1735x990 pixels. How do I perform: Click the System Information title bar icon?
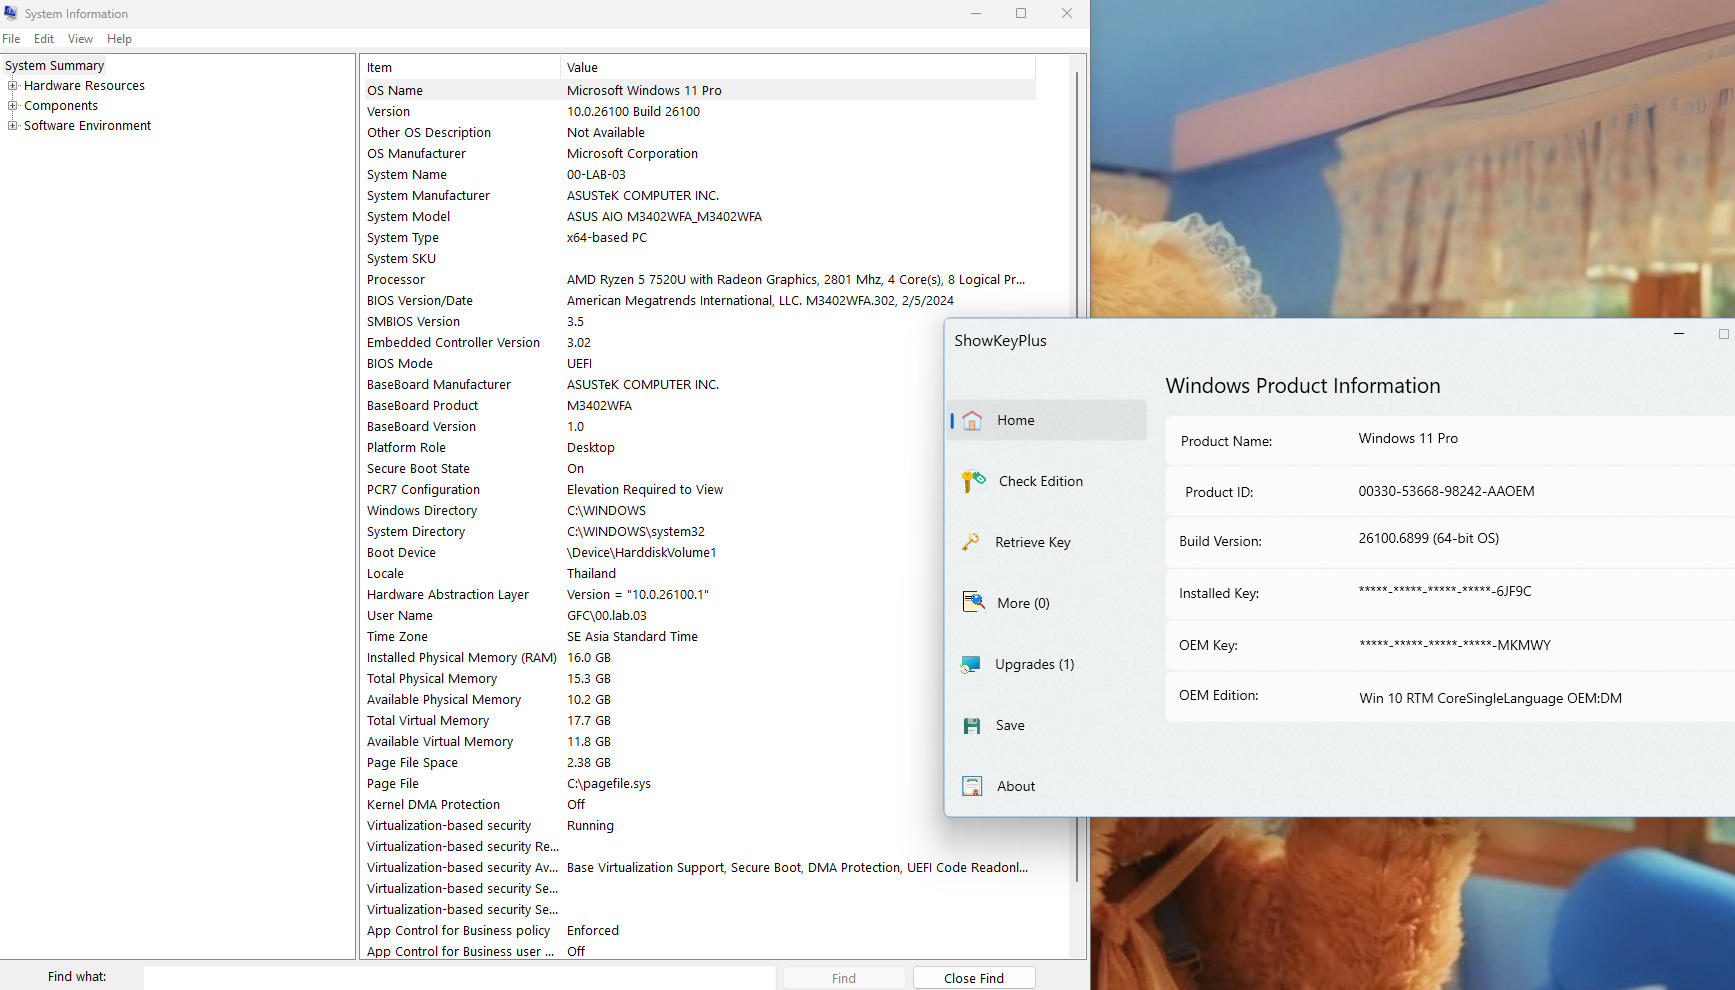click(x=11, y=13)
